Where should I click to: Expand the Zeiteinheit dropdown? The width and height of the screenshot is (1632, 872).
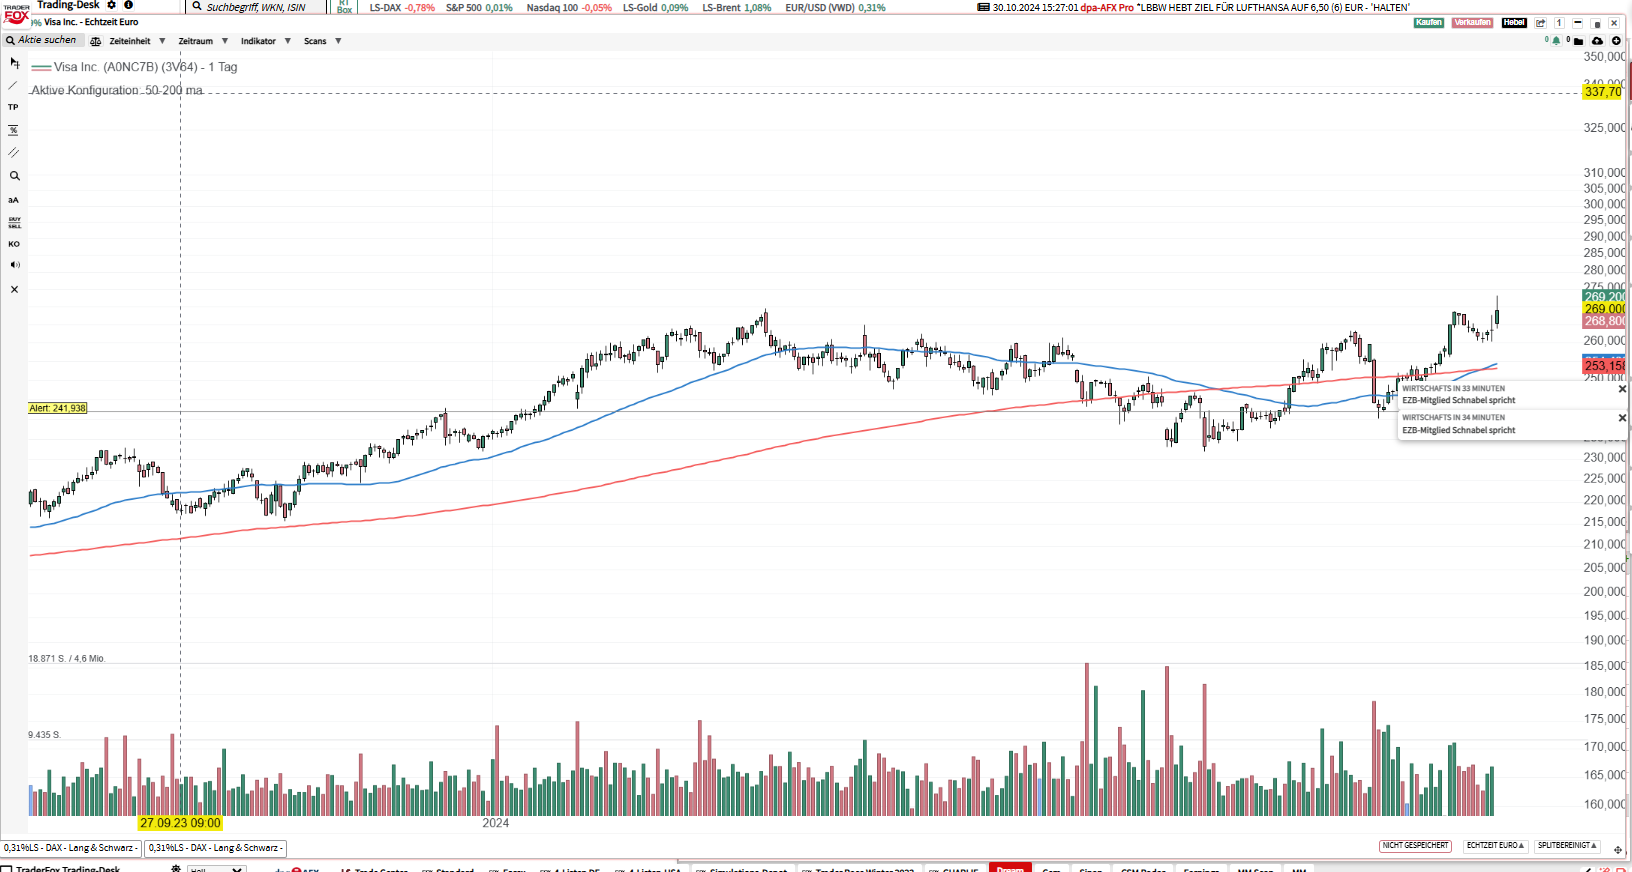point(136,41)
